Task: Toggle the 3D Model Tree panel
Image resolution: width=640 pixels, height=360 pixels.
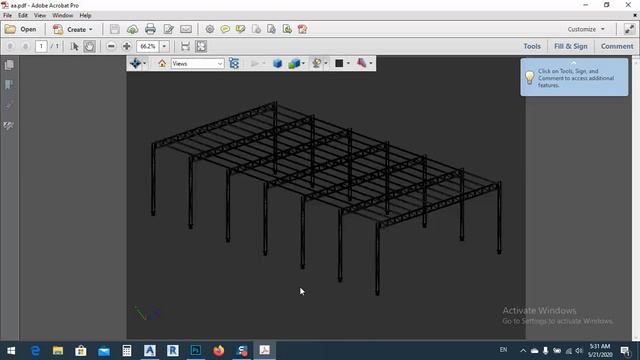Action: (x=234, y=63)
